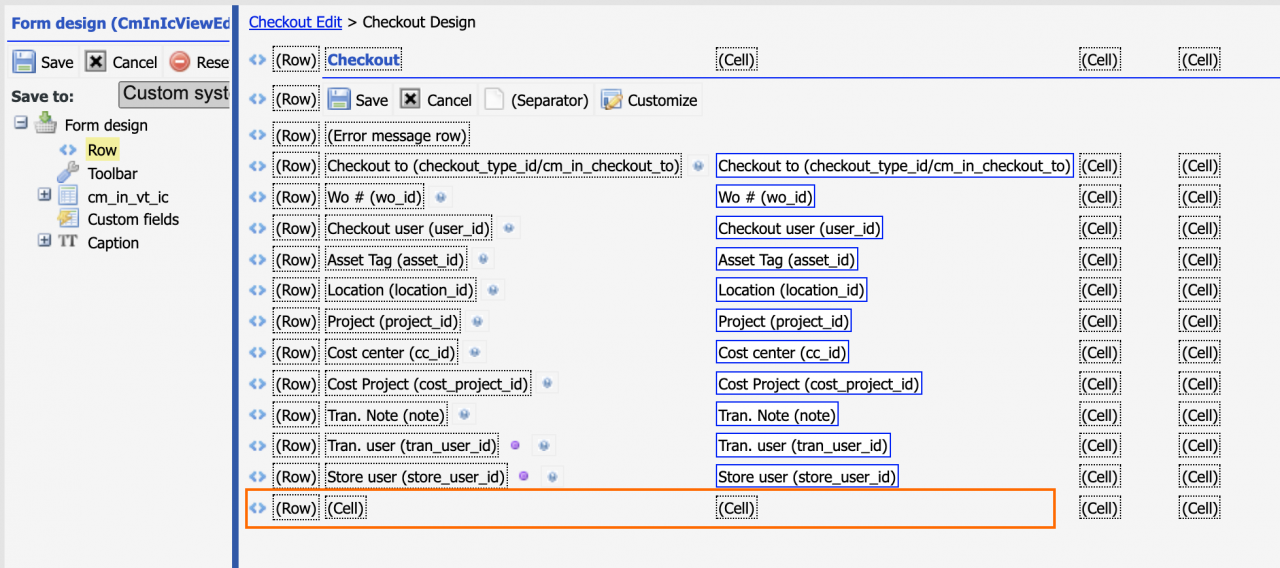
Task: Click the angle-bracket icon of the Store user row
Action: 258,476
